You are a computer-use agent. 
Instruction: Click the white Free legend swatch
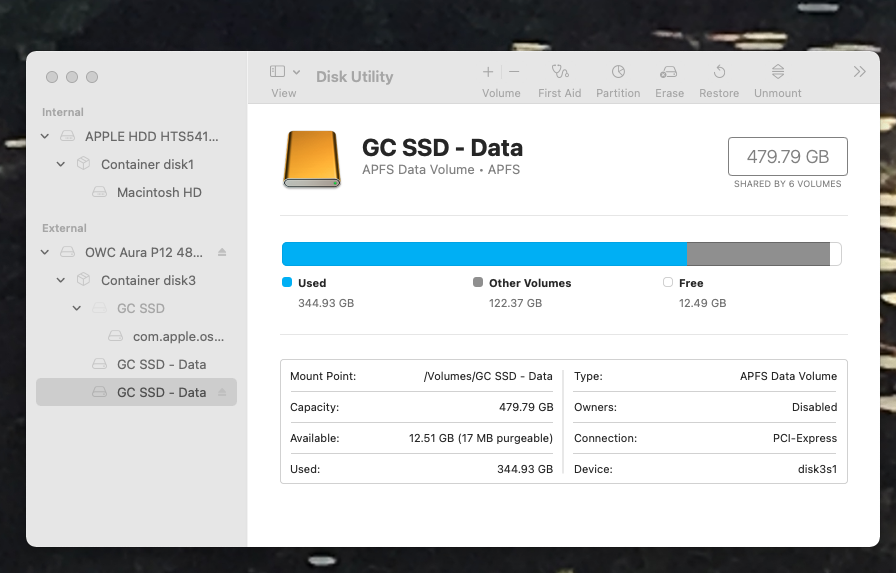(x=667, y=282)
